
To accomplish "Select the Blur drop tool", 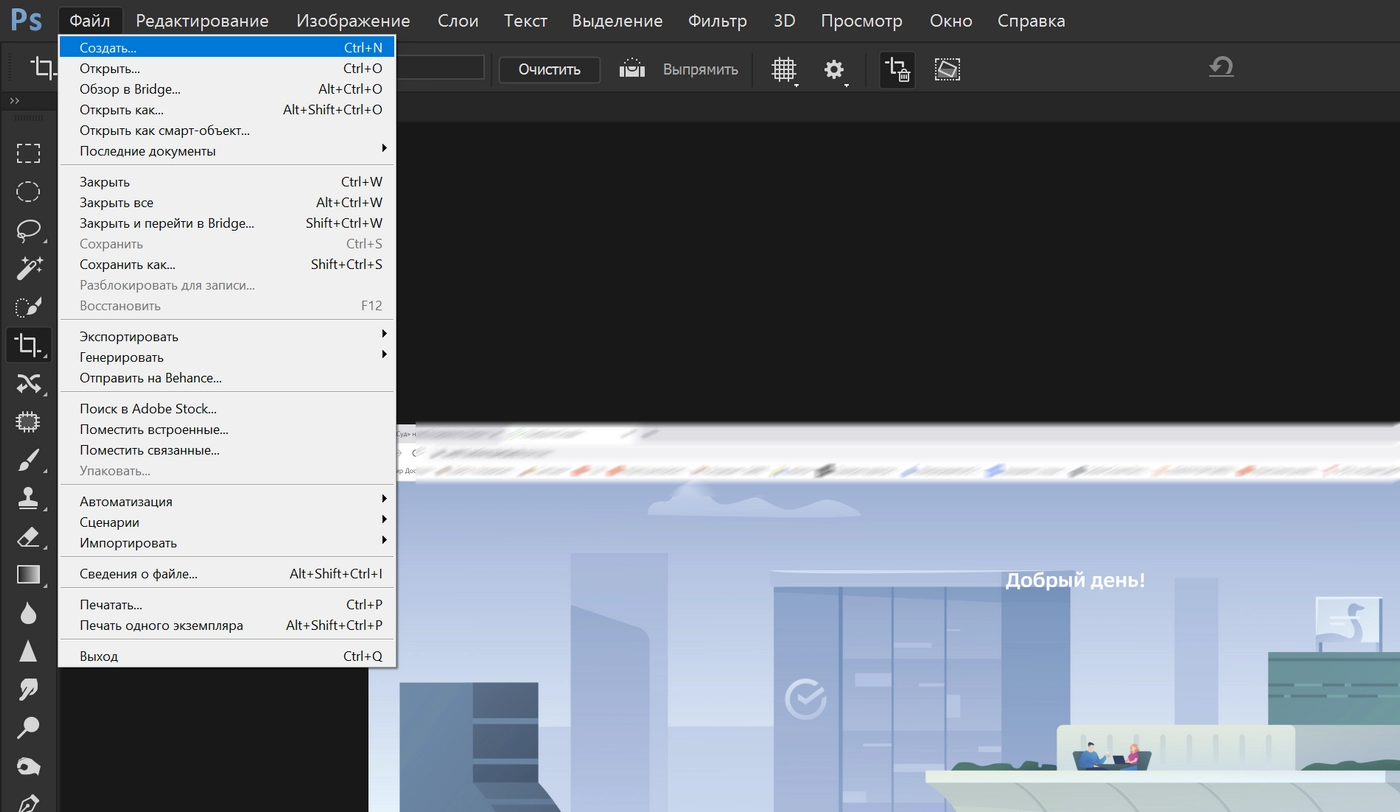I will 28,613.
